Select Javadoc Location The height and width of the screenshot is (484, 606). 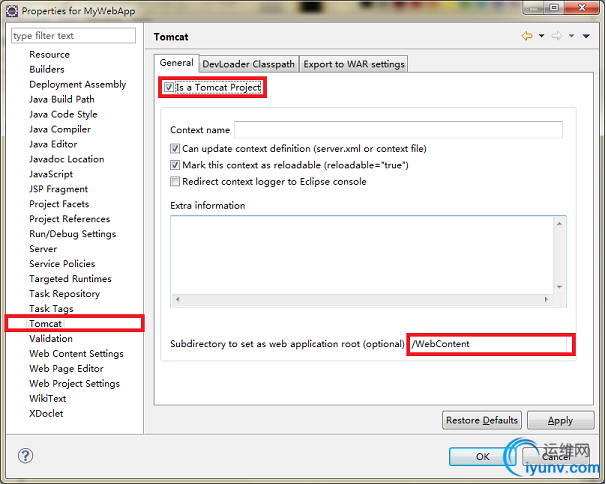coord(67,159)
